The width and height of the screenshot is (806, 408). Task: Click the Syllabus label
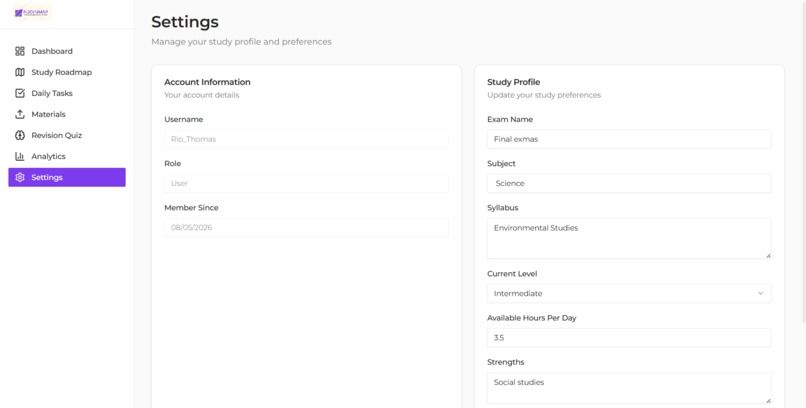click(503, 208)
